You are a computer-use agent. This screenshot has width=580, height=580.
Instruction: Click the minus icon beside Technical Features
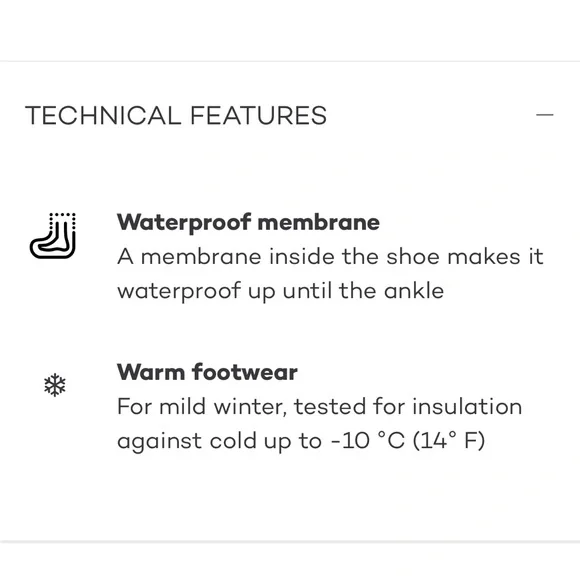(544, 115)
